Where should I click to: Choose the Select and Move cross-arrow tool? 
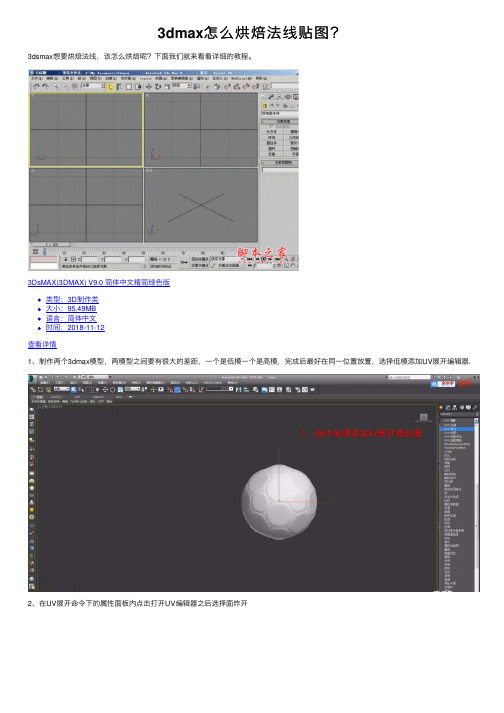coord(149,87)
